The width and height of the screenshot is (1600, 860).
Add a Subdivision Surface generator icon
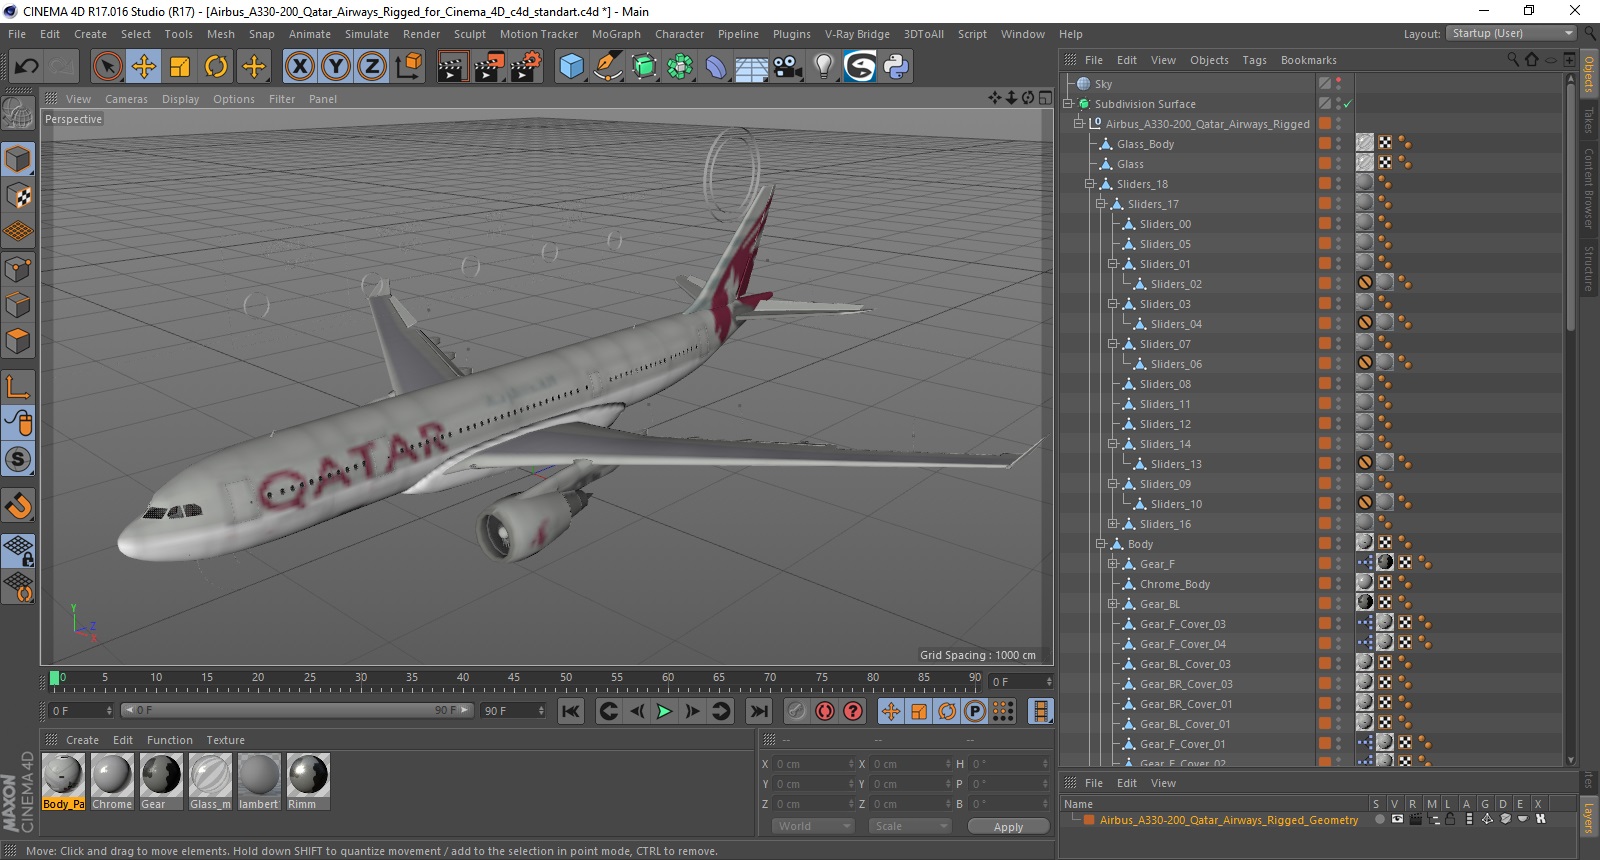tap(645, 67)
